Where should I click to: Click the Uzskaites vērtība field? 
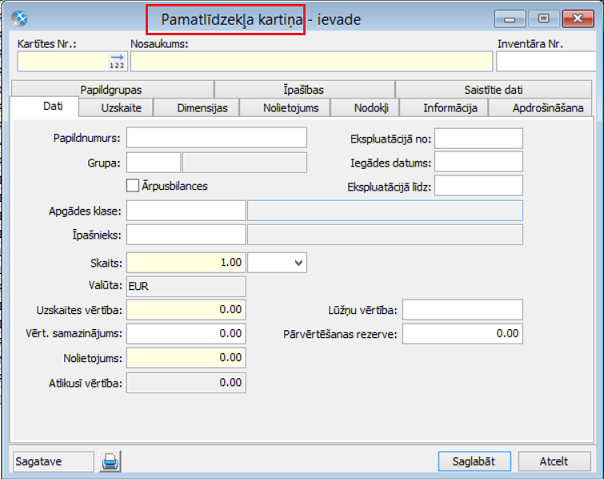(186, 309)
